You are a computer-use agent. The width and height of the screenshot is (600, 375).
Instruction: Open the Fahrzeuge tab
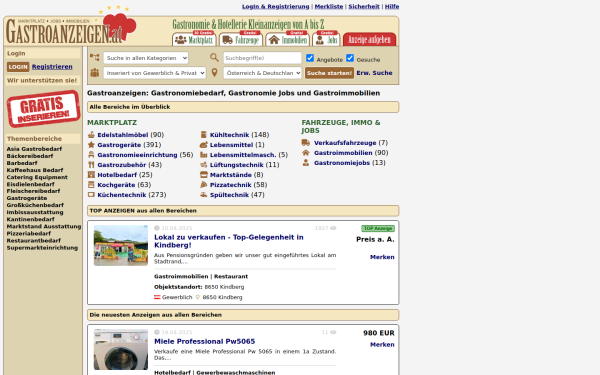point(241,39)
